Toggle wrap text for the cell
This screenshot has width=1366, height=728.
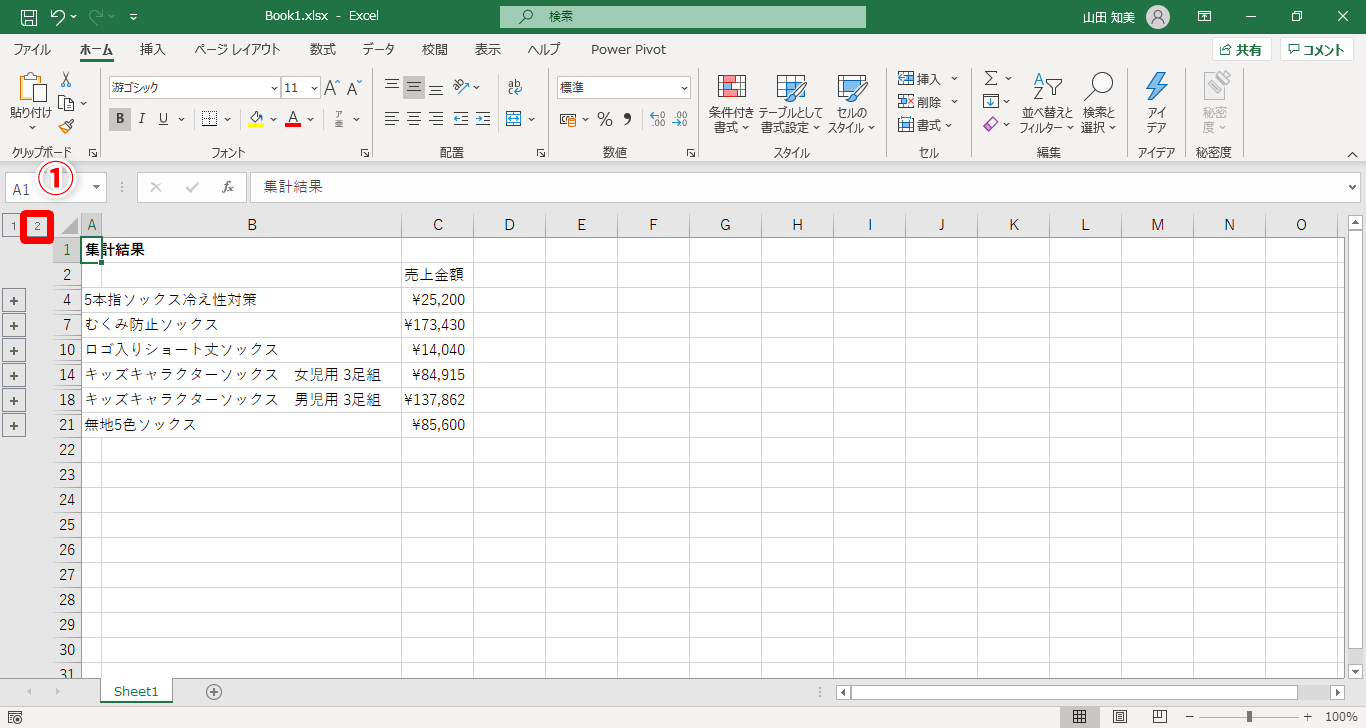[x=515, y=87]
